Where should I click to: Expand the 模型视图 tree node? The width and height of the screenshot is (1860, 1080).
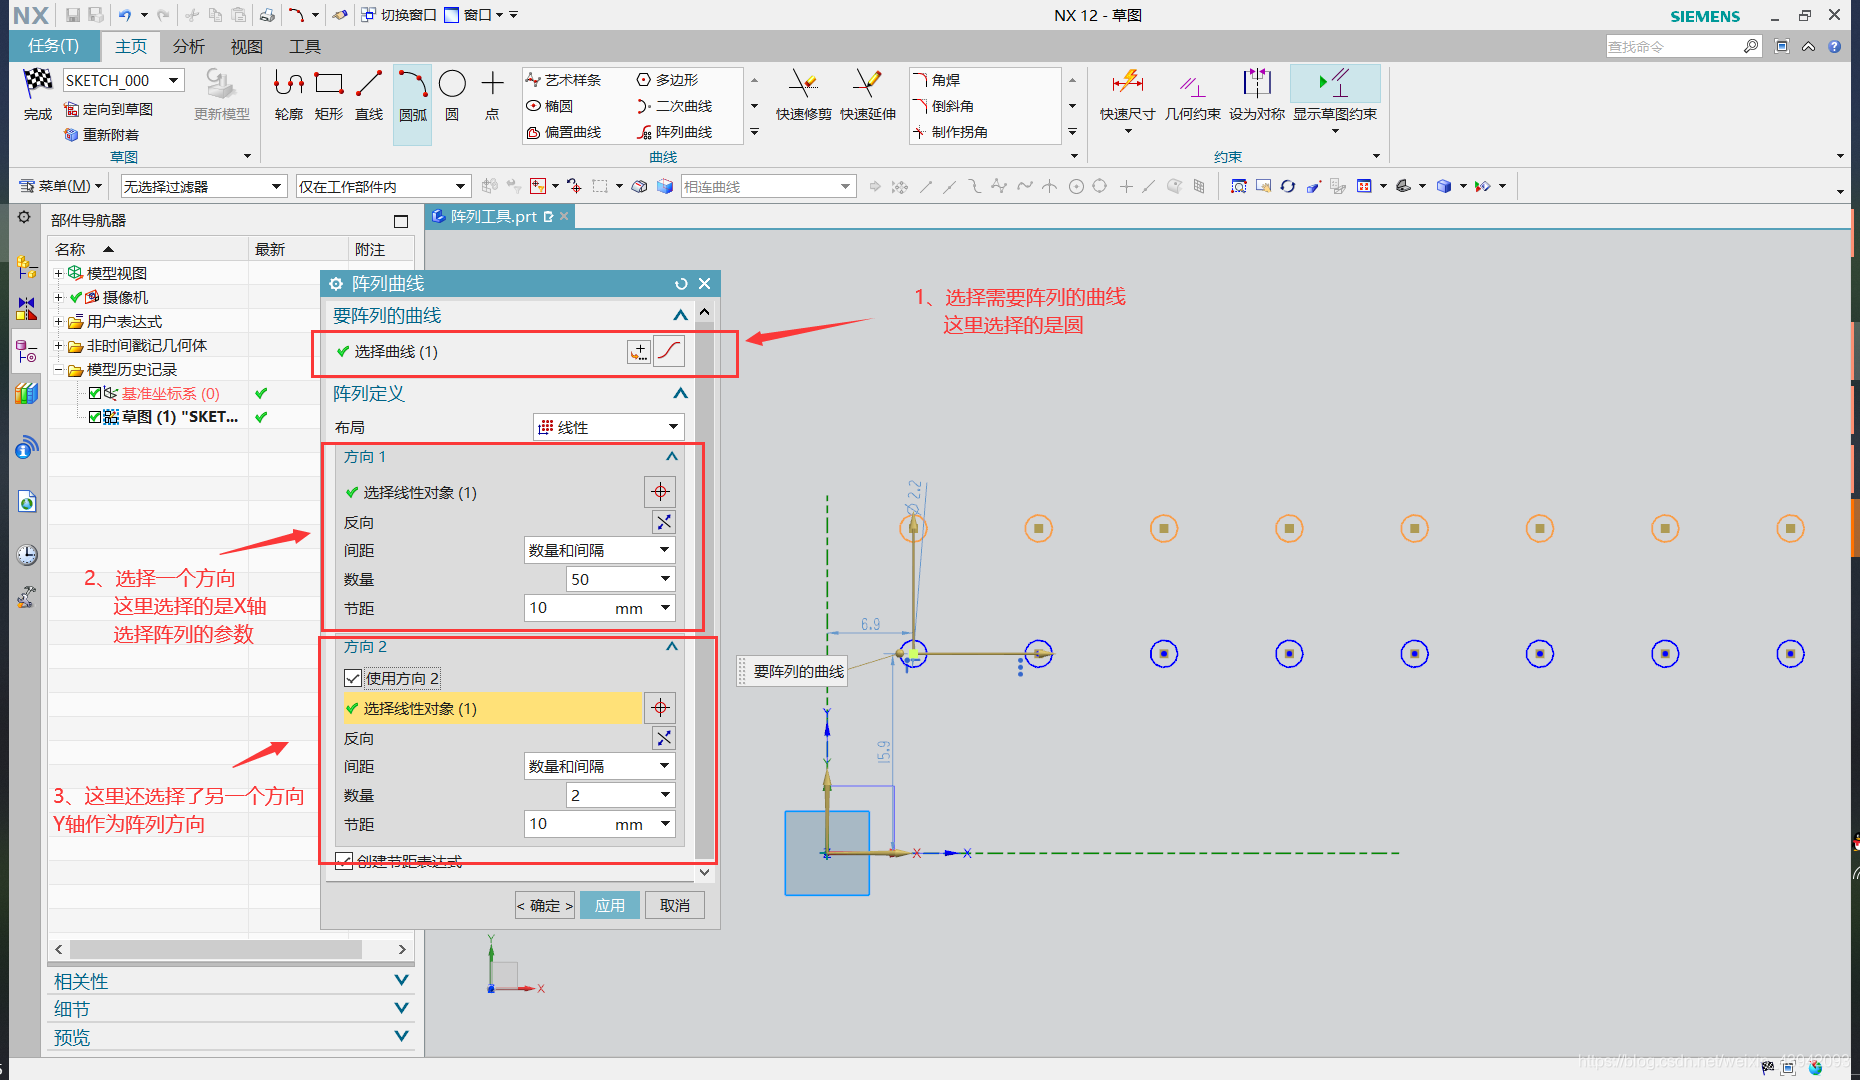58,273
